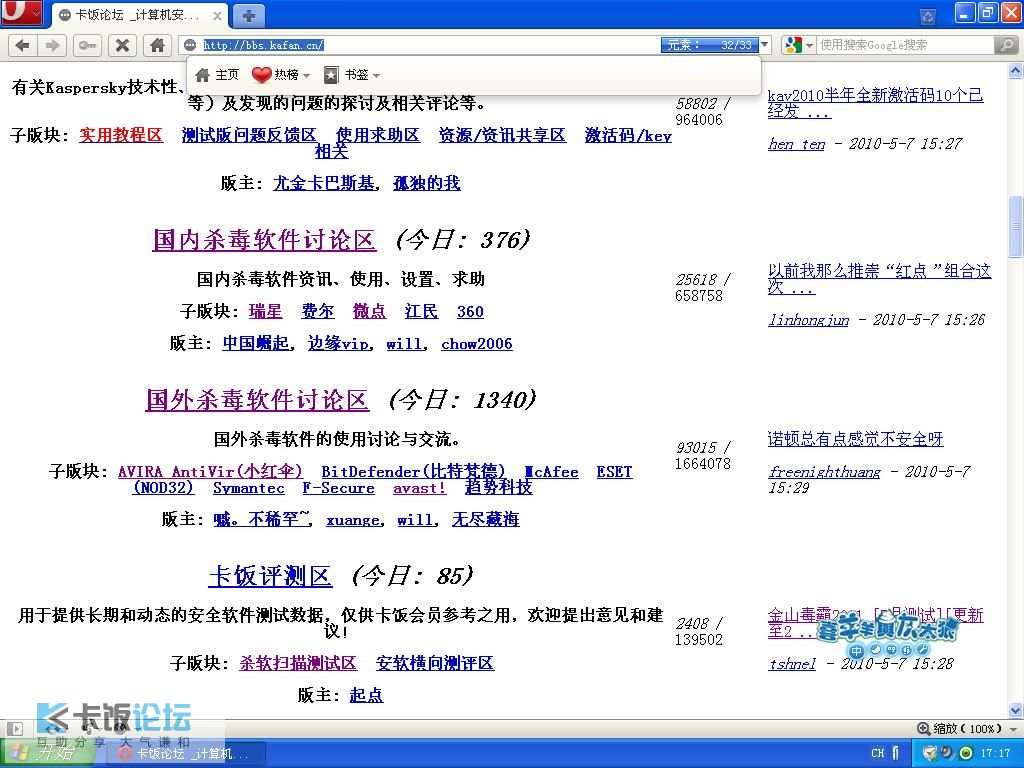This screenshot has width=1024, height=768.
Task: Open a new tab with plus button
Action: tap(248, 16)
